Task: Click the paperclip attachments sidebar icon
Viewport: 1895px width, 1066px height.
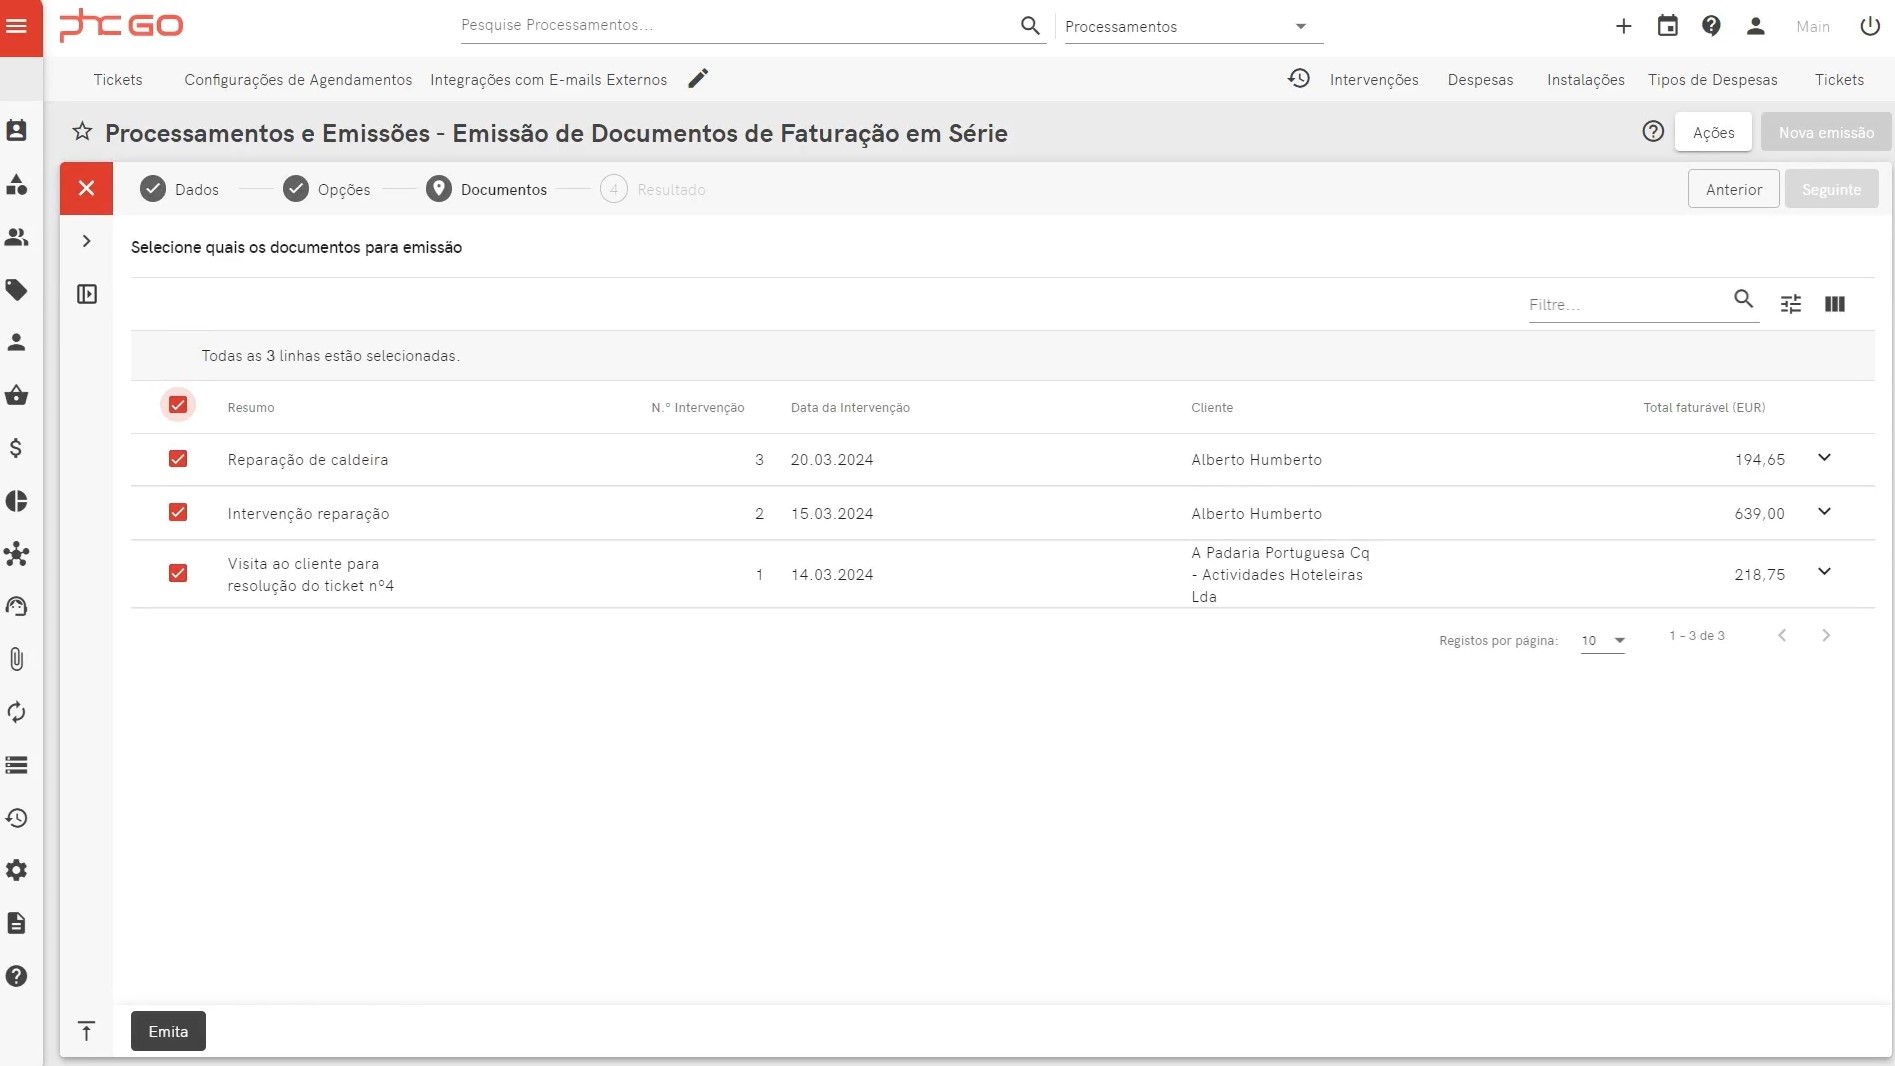Action: 17,659
